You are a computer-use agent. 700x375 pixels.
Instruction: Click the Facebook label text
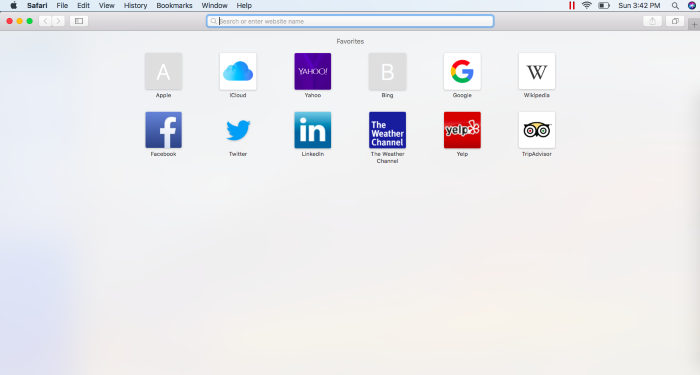[163, 154]
